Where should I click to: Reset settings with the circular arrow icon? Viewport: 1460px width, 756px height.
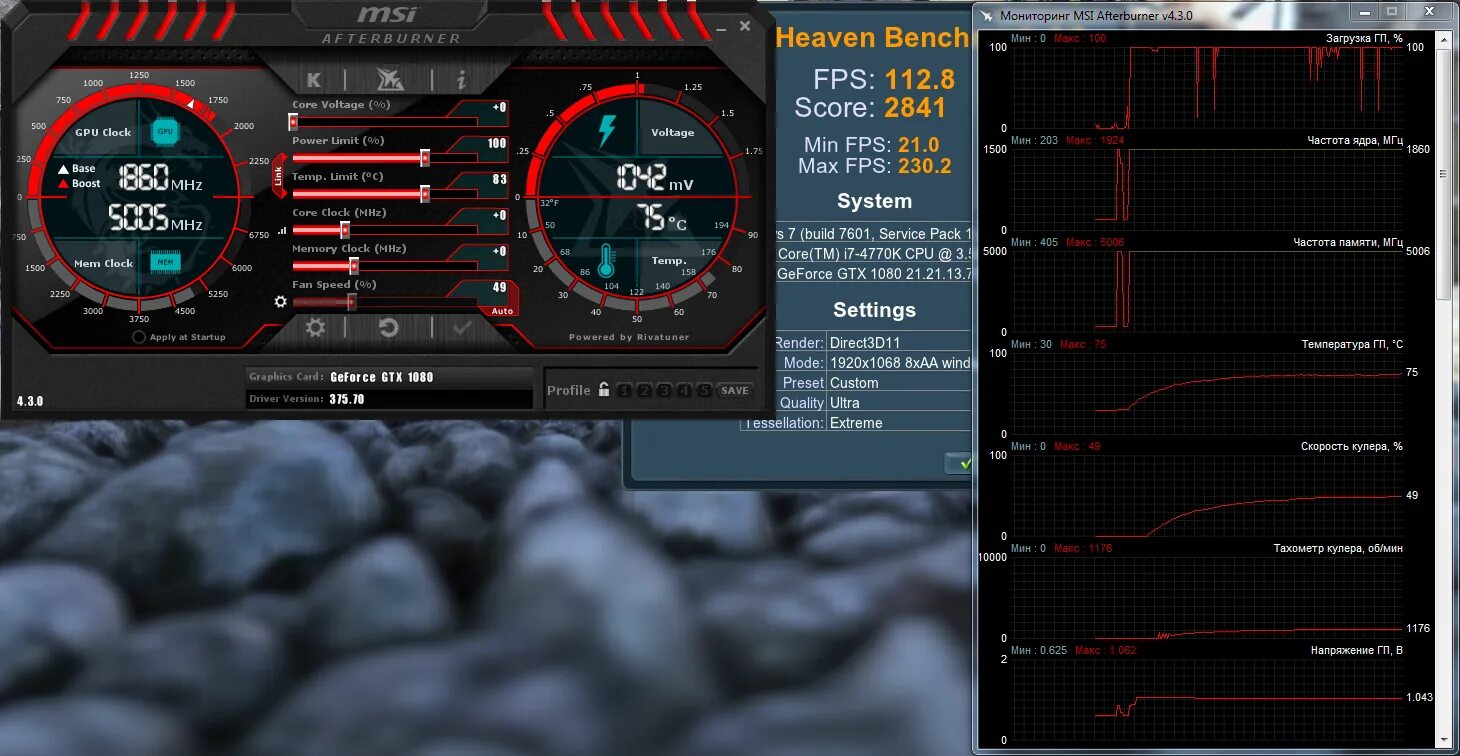point(388,327)
